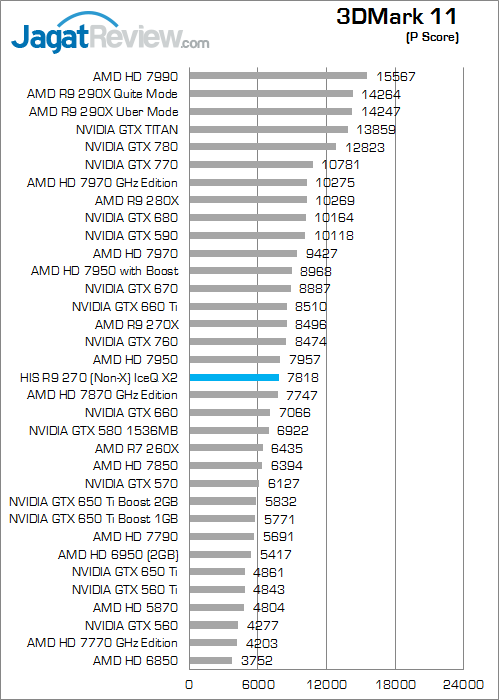Select the NVIDIA GTX 780 bar
The height and width of the screenshot is (700, 499).
[262, 147]
